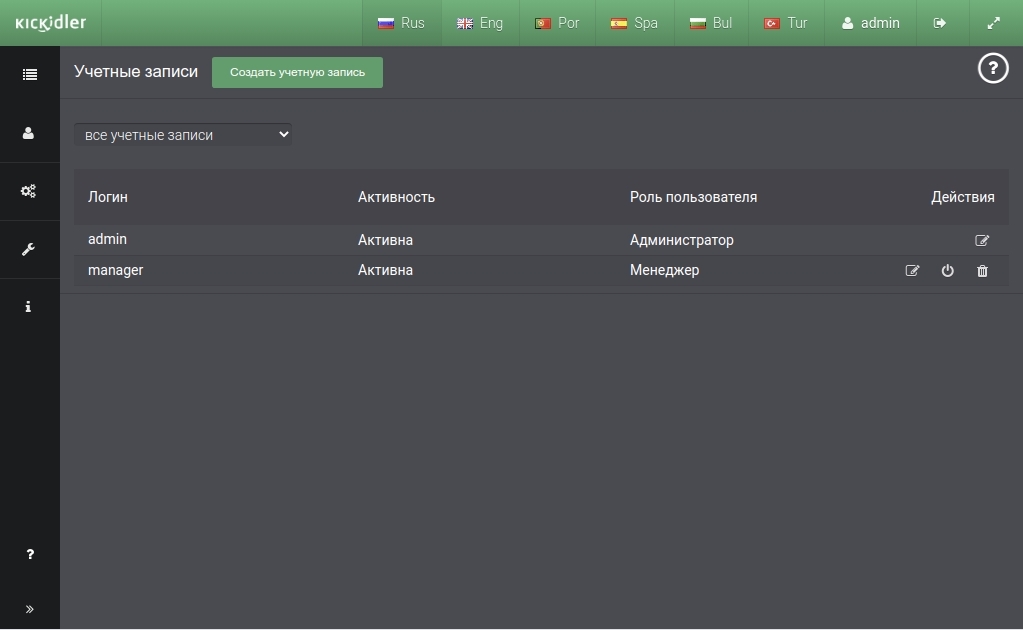Click the sidebar question mark help icon

(29, 554)
